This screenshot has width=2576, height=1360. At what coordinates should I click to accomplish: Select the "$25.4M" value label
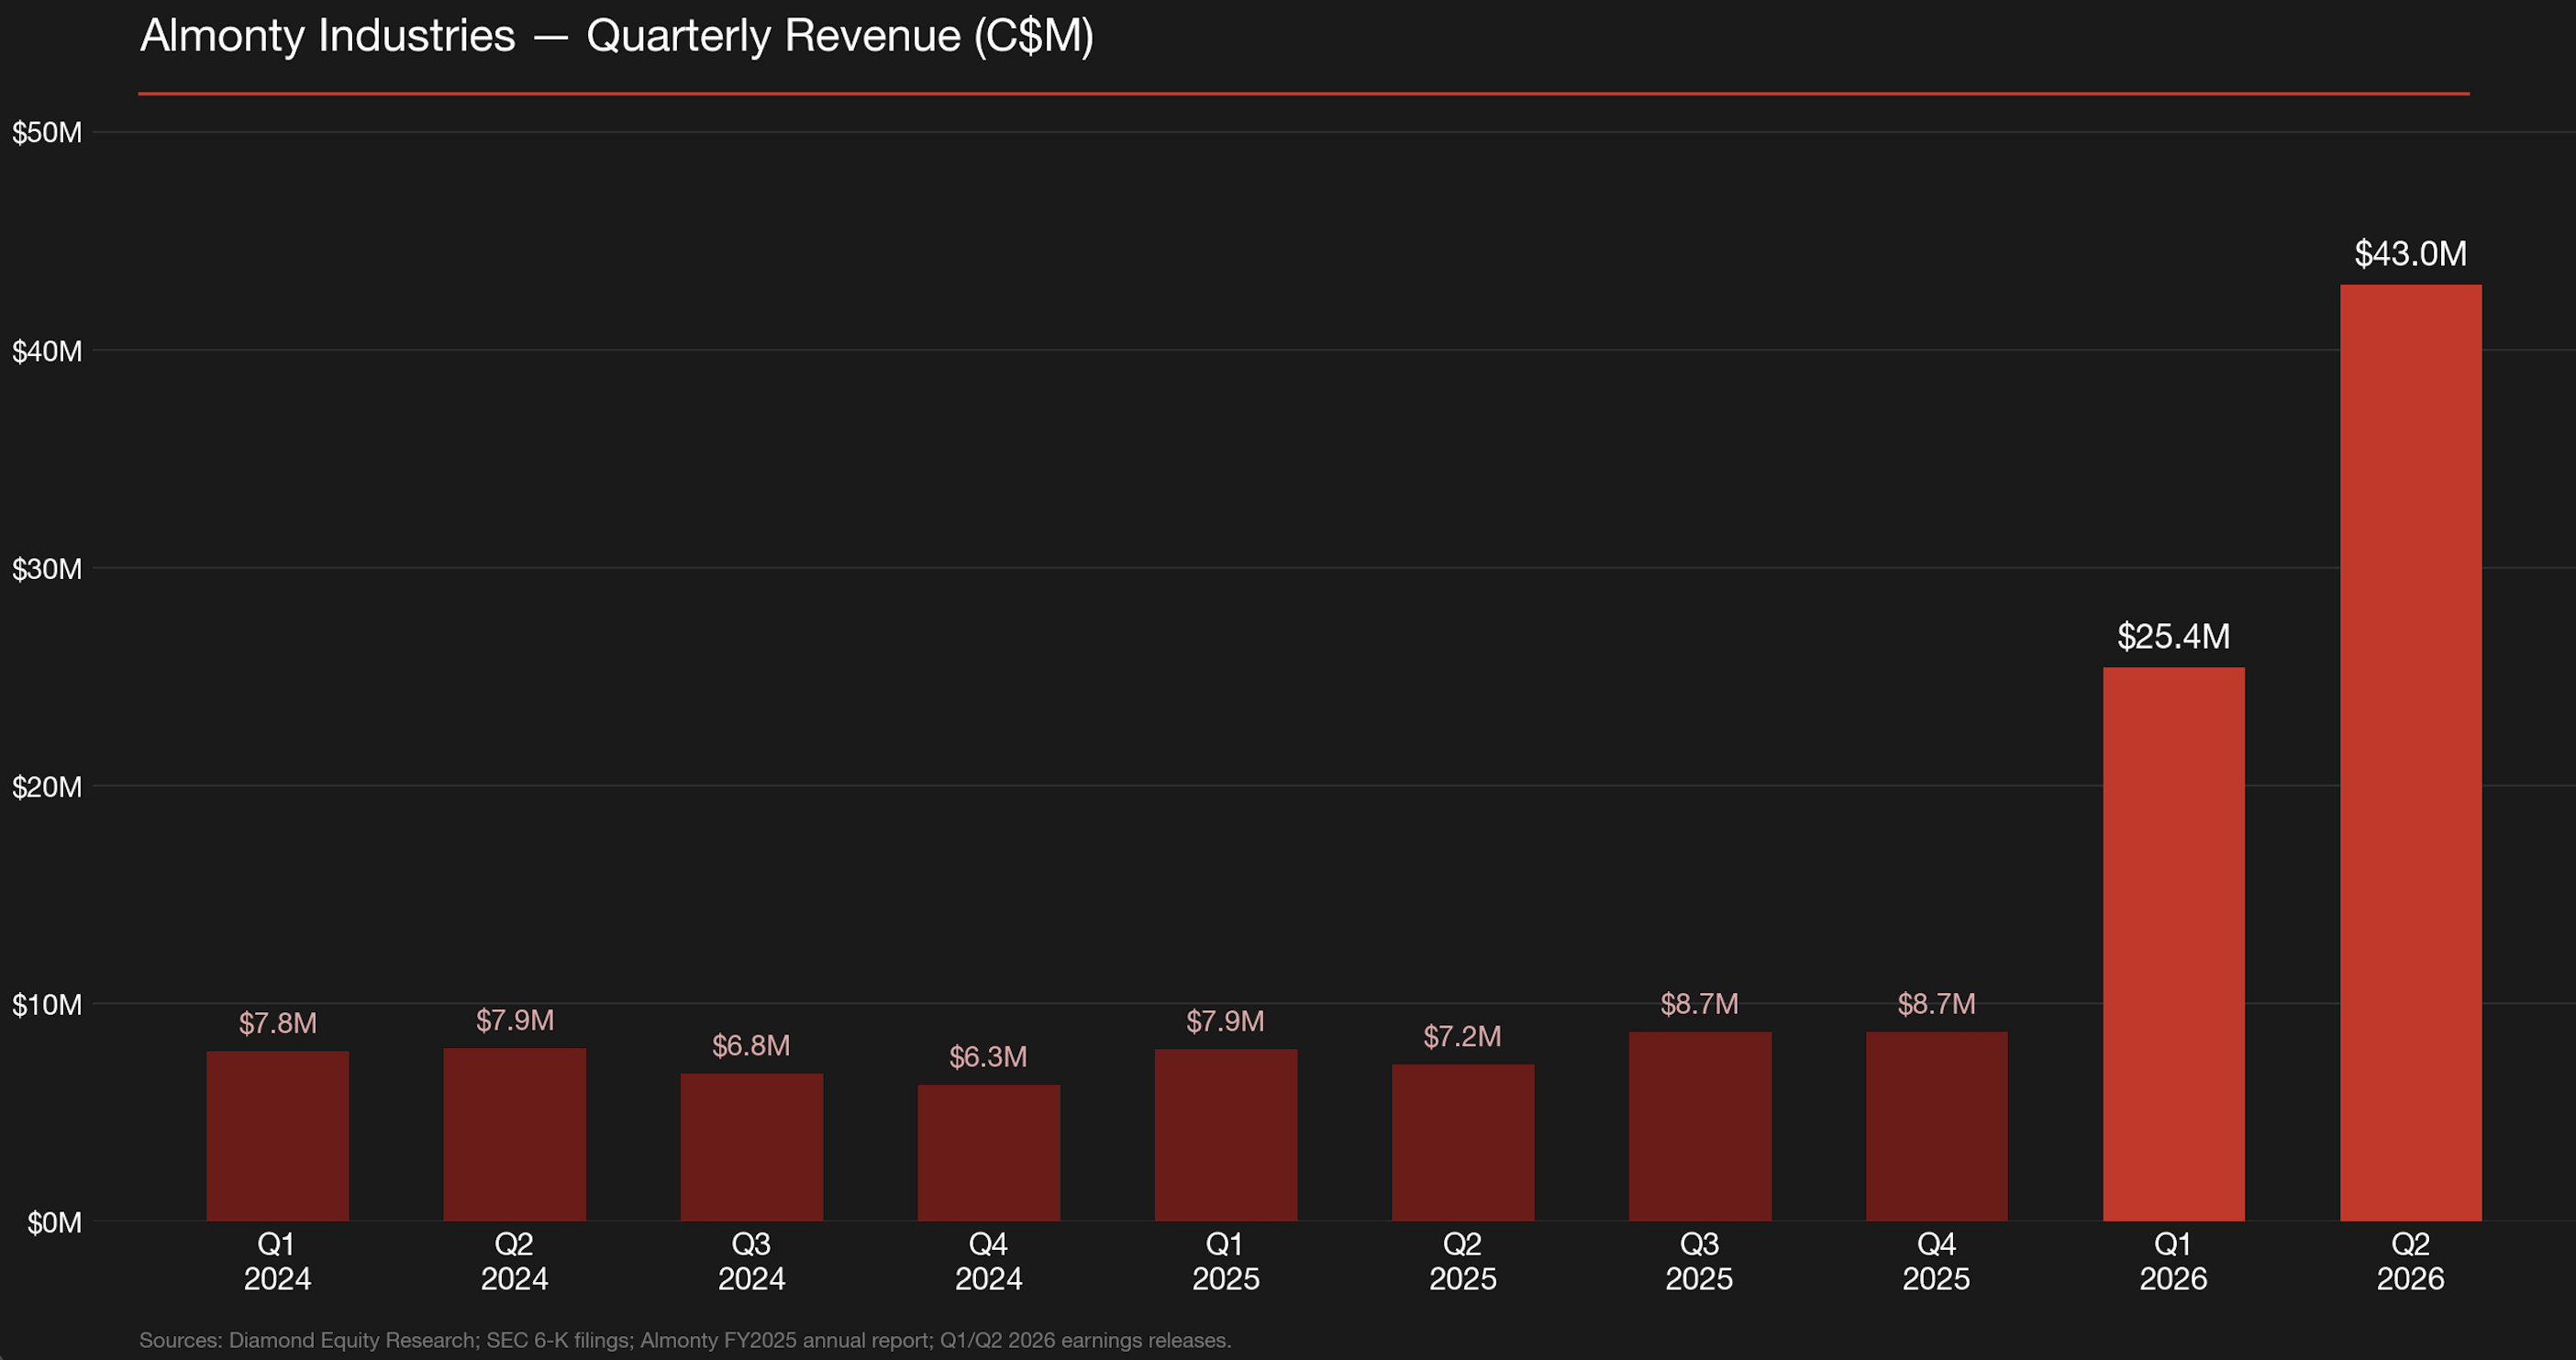point(2174,636)
